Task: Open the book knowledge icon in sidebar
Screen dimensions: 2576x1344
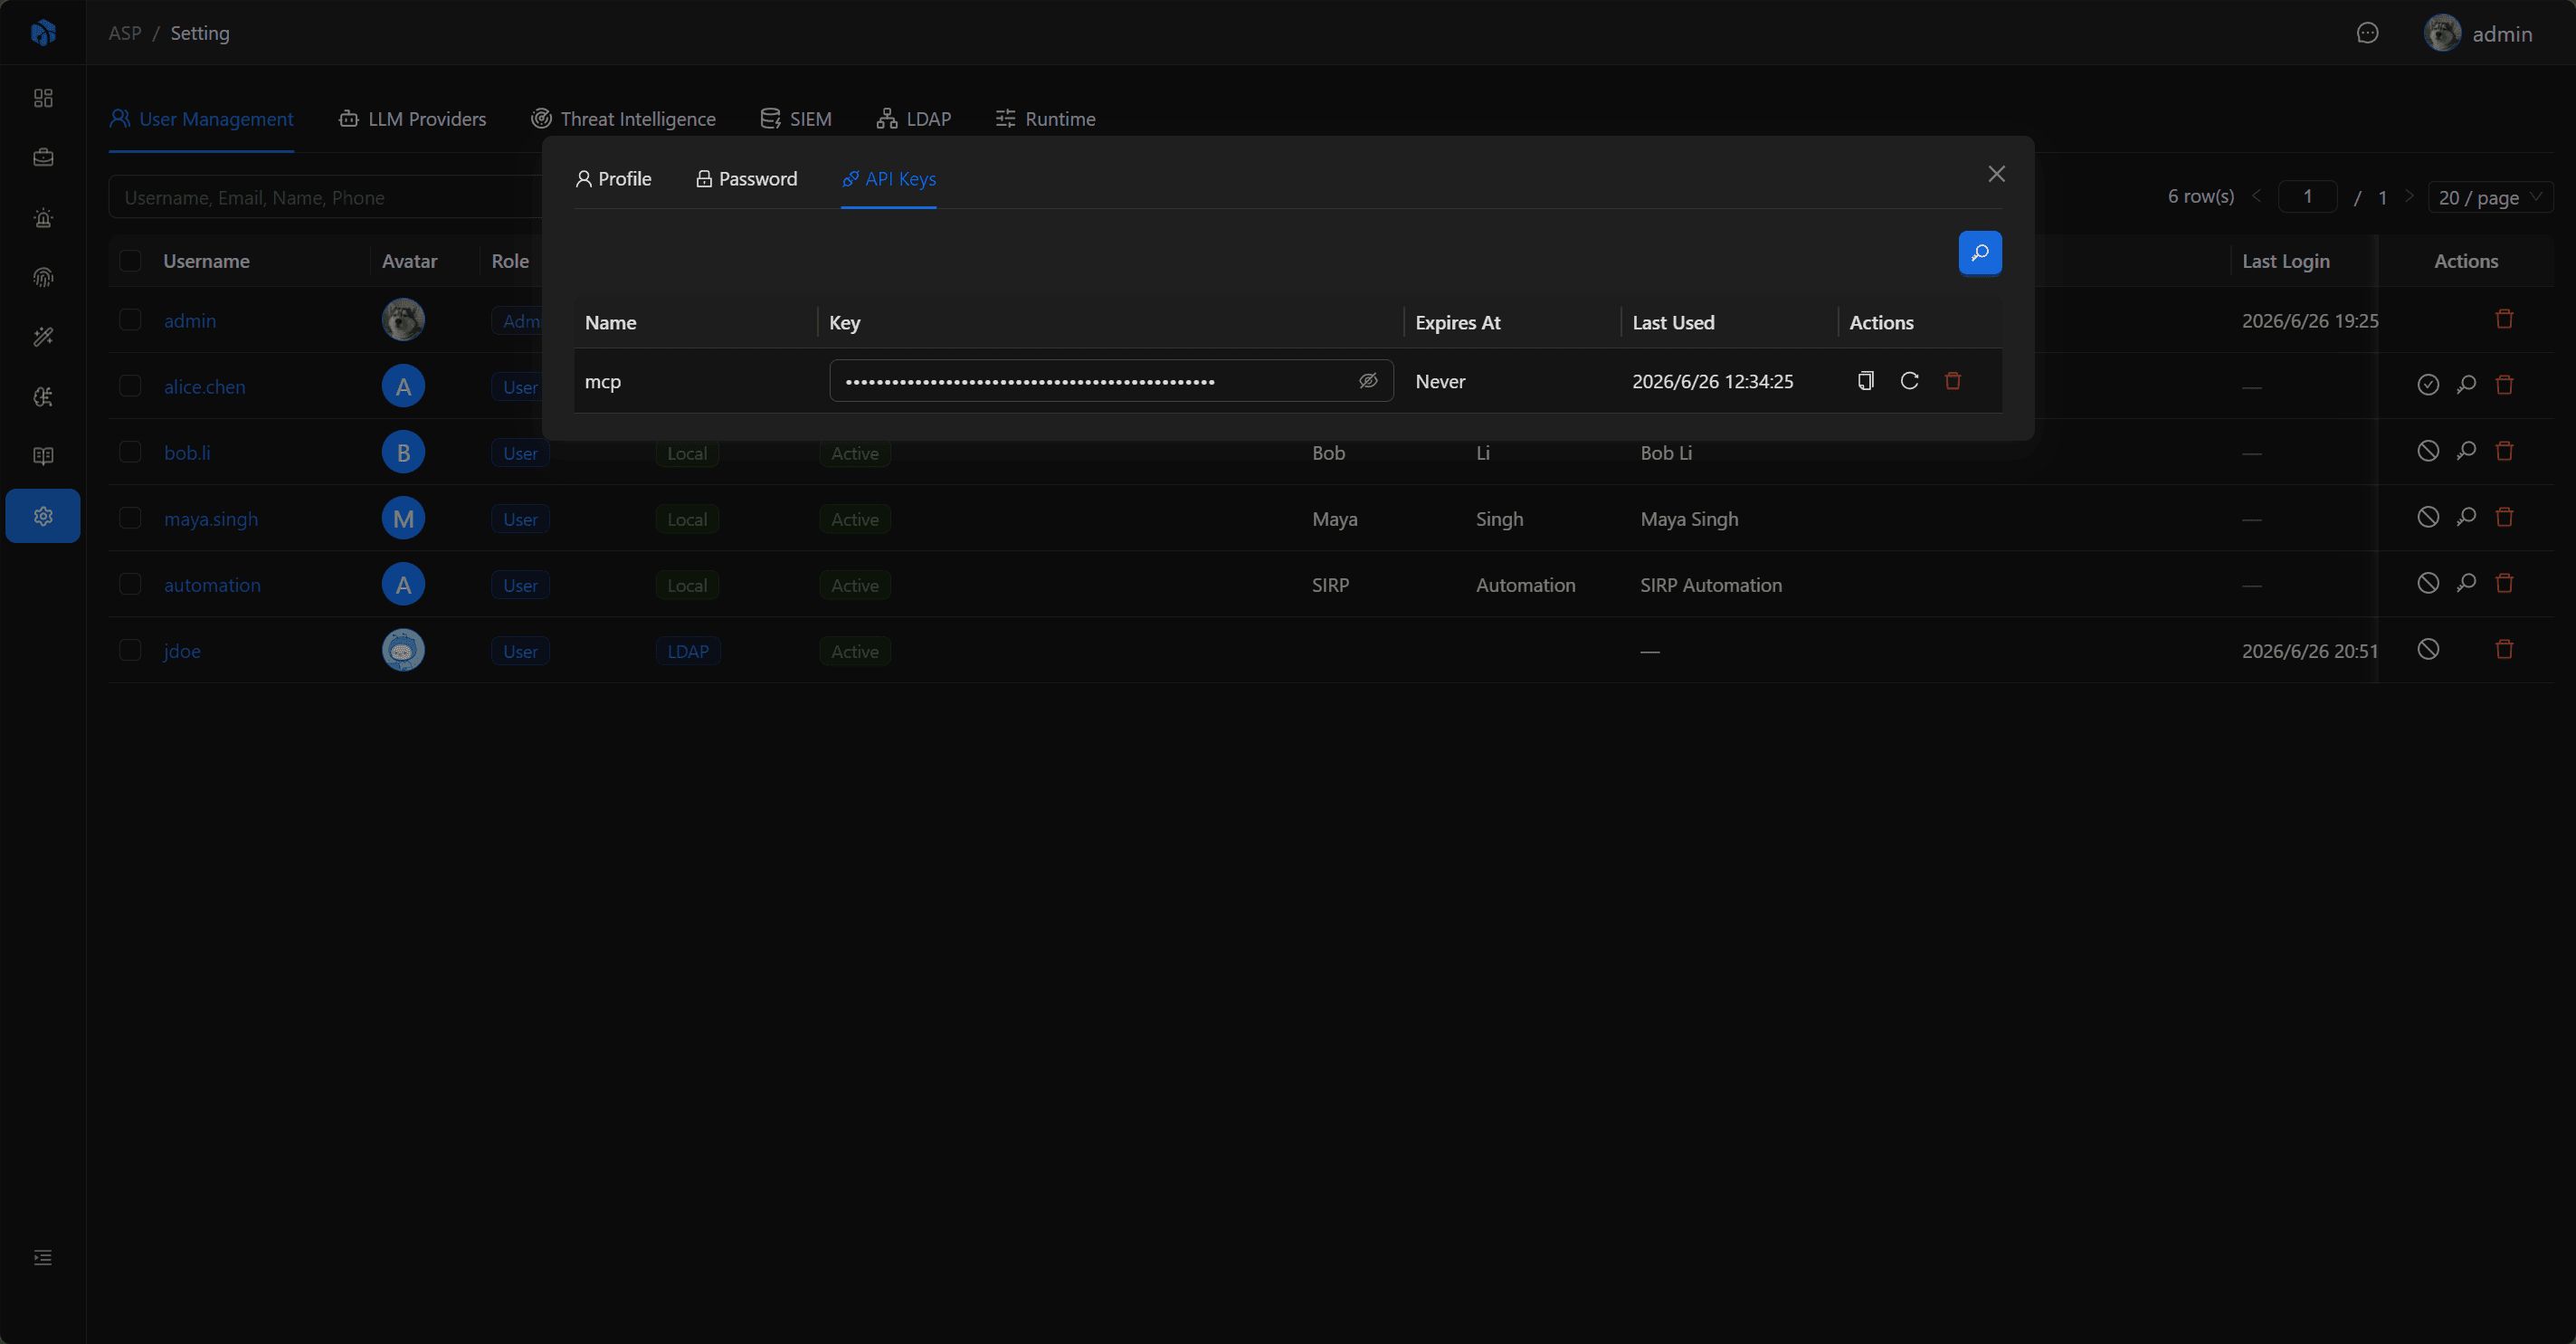Action: (x=43, y=456)
